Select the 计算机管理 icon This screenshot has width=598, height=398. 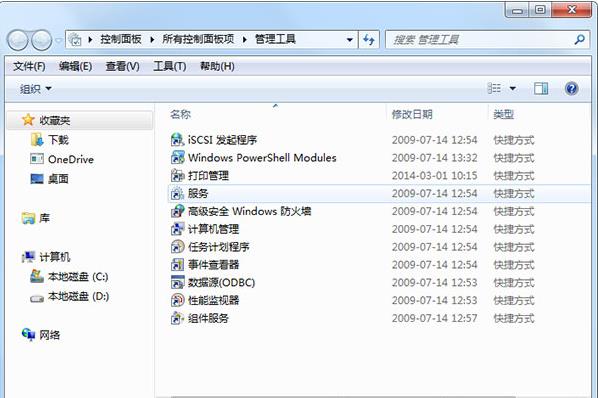click(177, 229)
